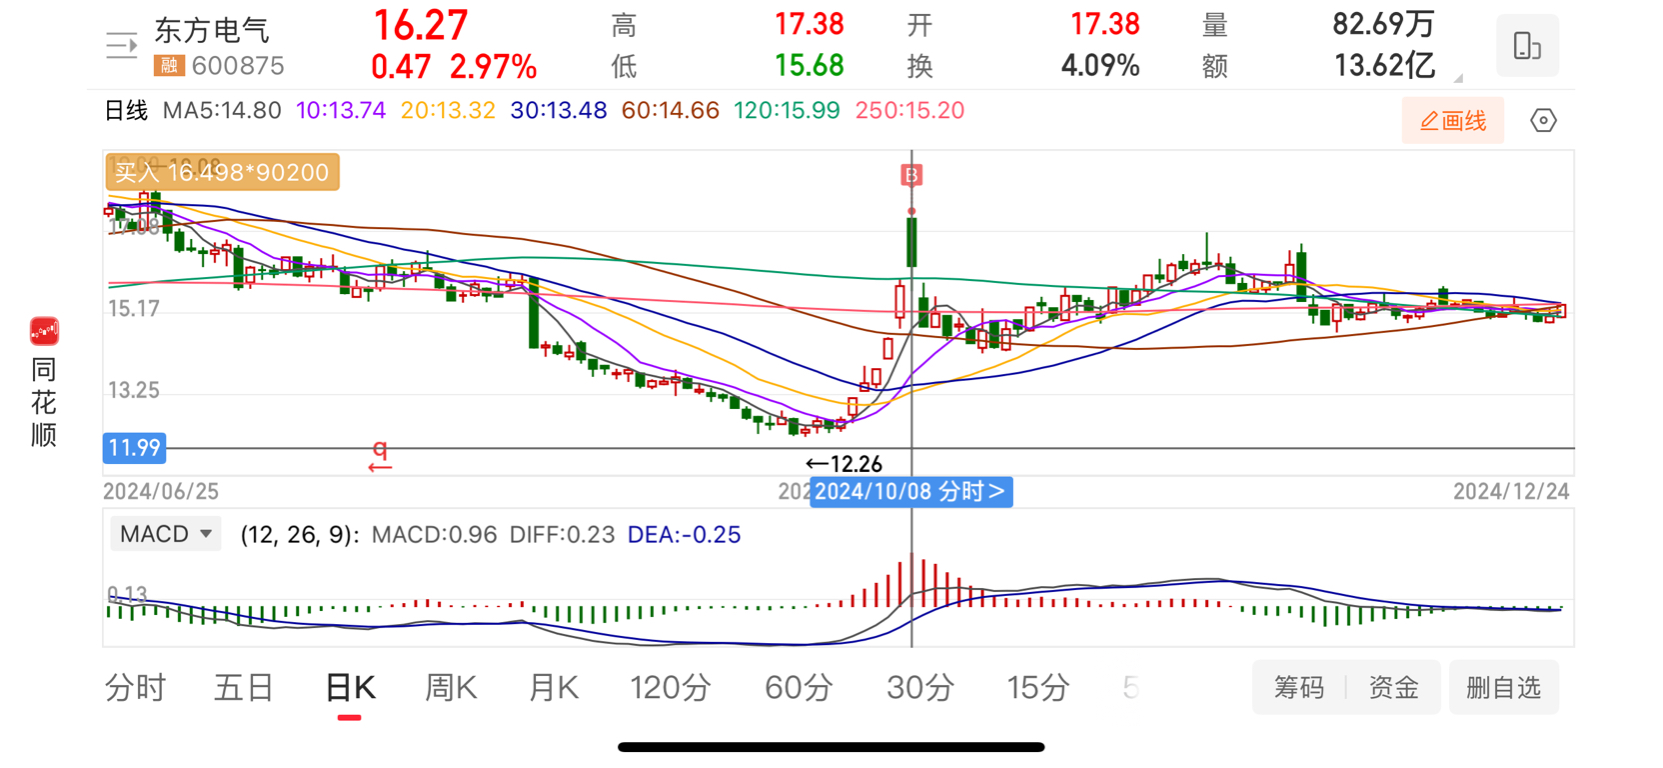Viewport: 1663px width, 768px height.
Task: Tap the orange 20:13.32 moving average
Action: pos(448,111)
